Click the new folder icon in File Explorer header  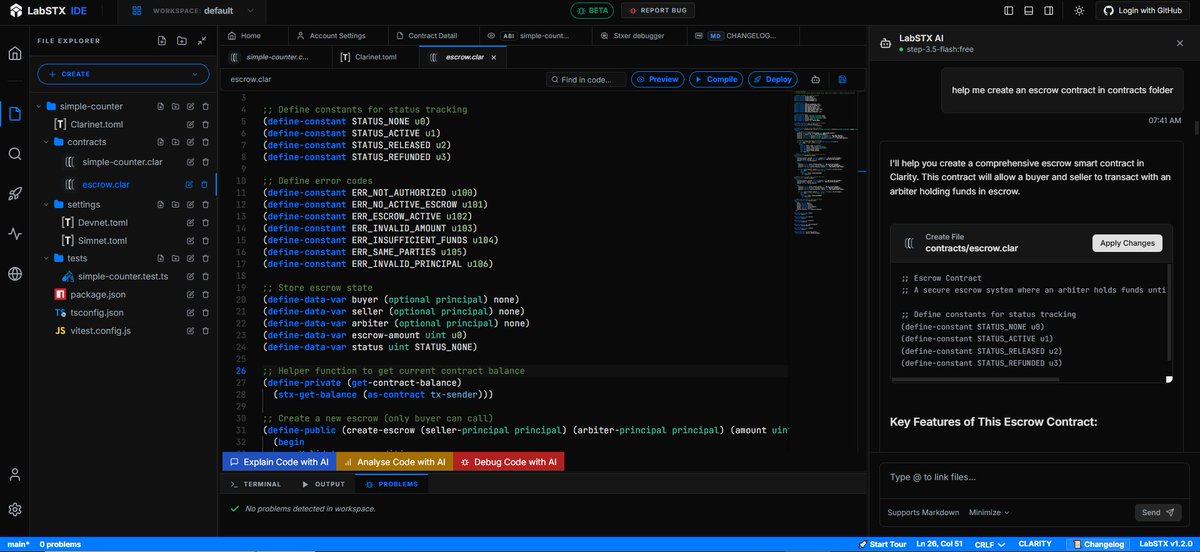(181, 41)
